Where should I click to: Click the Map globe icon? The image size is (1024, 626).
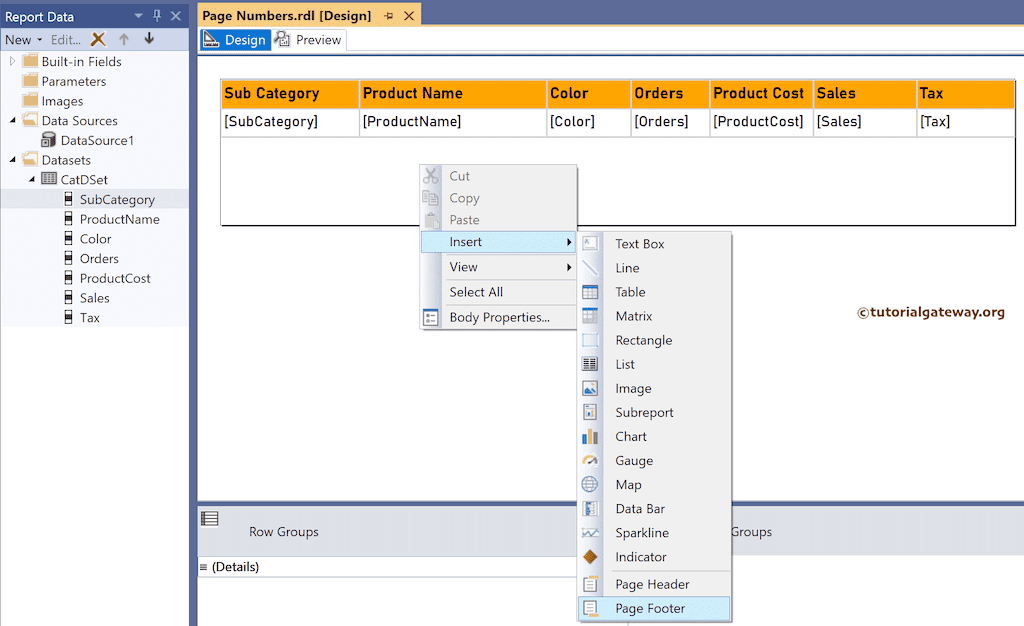coord(590,485)
